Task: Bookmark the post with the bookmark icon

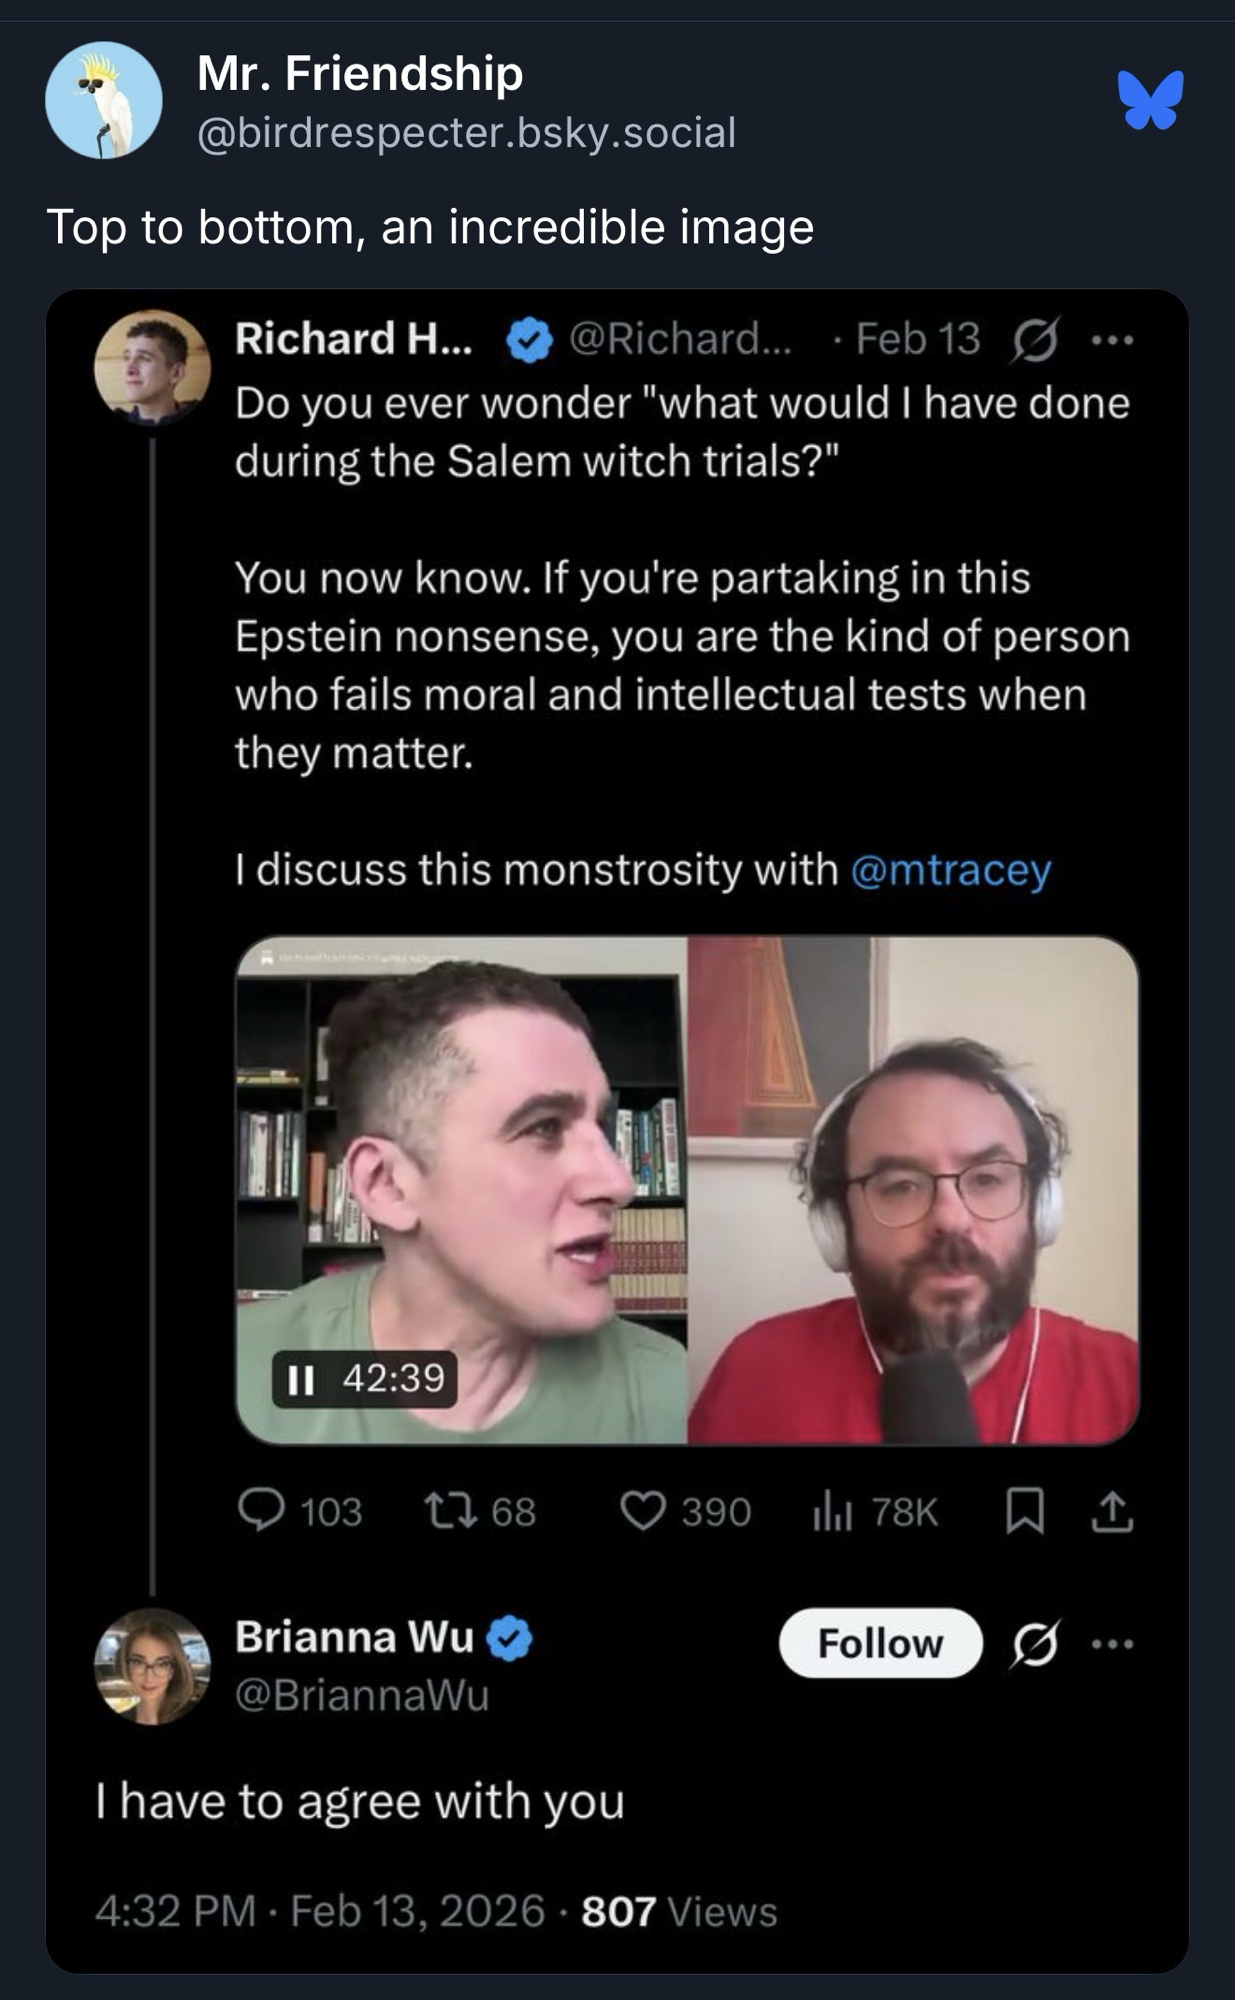Action: (1024, 1510)
